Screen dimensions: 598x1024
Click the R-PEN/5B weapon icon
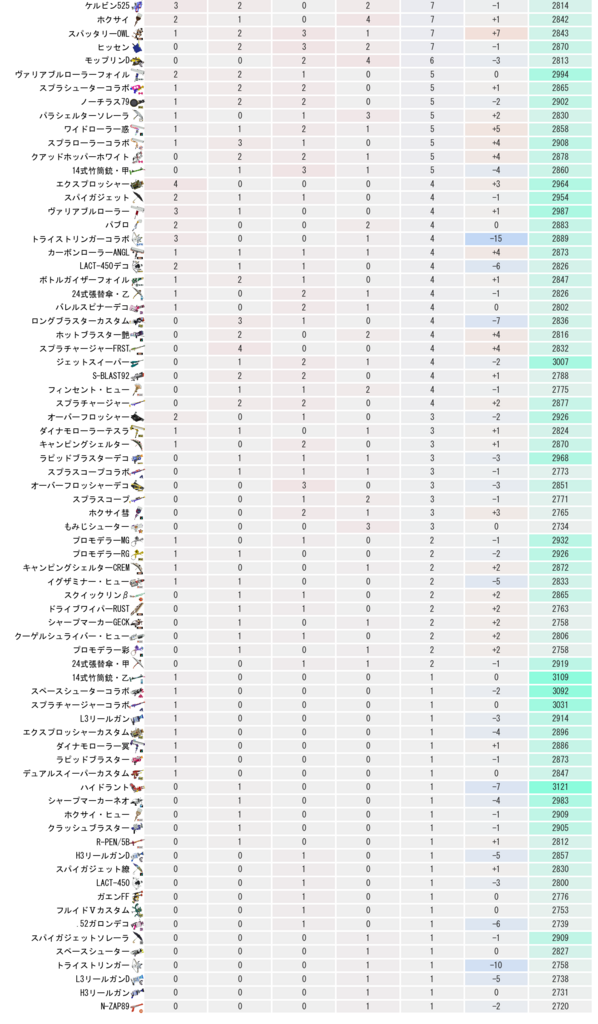click(x=138, y=842)
